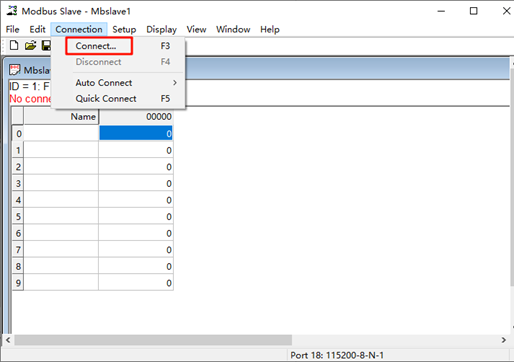Click row header 1

[18, 150]
